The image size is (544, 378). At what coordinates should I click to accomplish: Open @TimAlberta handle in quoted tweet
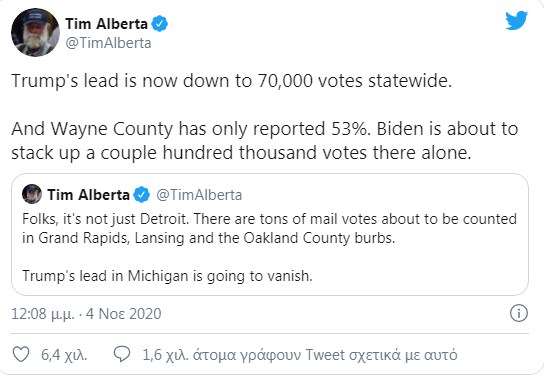point(199,195)
